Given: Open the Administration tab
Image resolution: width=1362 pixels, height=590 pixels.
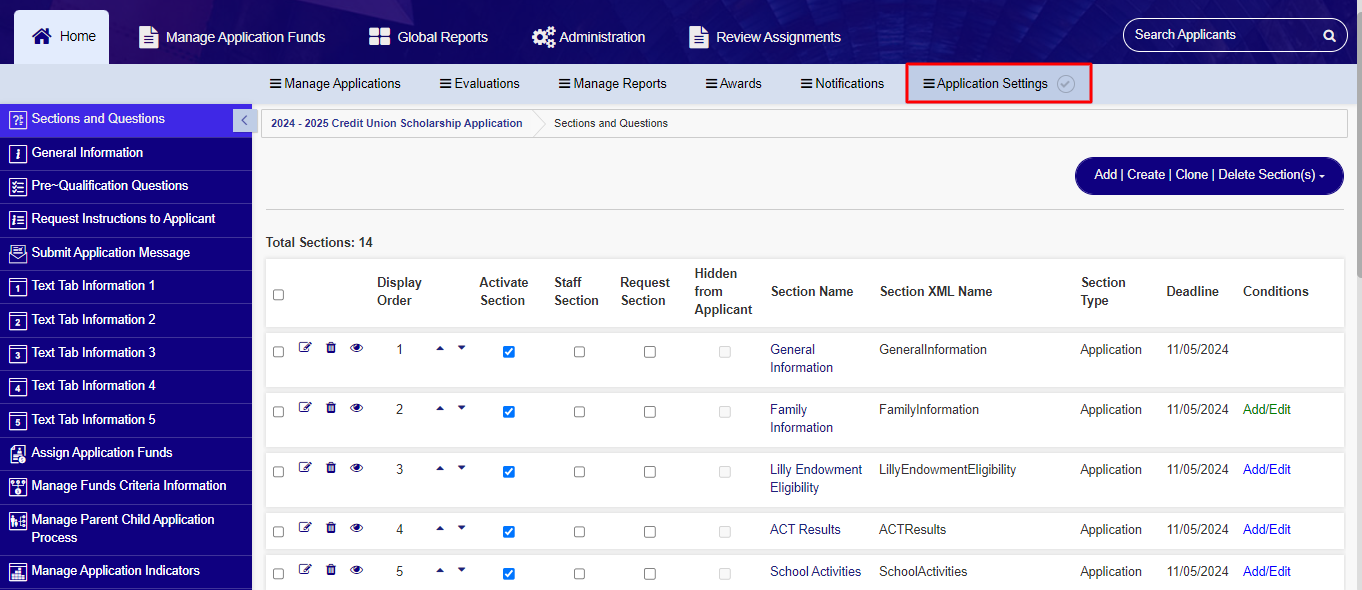Looking at the screenshot, I should point(588,37).
